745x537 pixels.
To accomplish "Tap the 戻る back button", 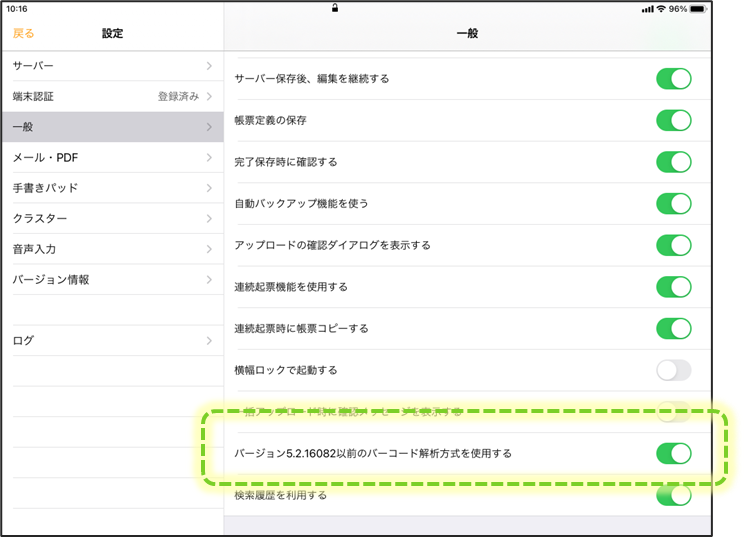I will click(x=23, y=33).
